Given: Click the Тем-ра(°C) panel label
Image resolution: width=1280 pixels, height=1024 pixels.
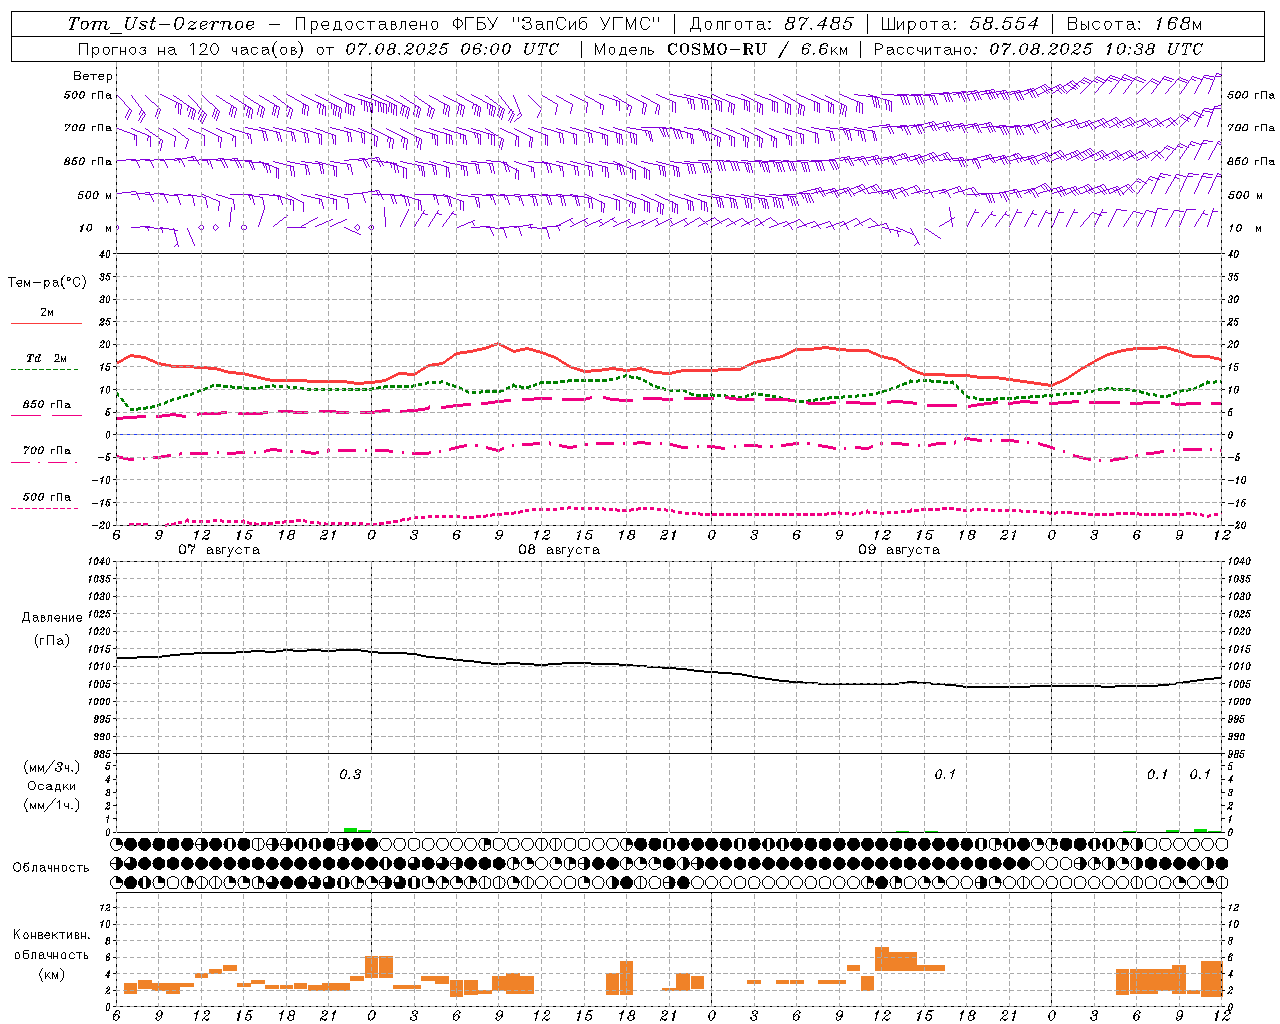Looking at the screenshot, I should 47,283.
